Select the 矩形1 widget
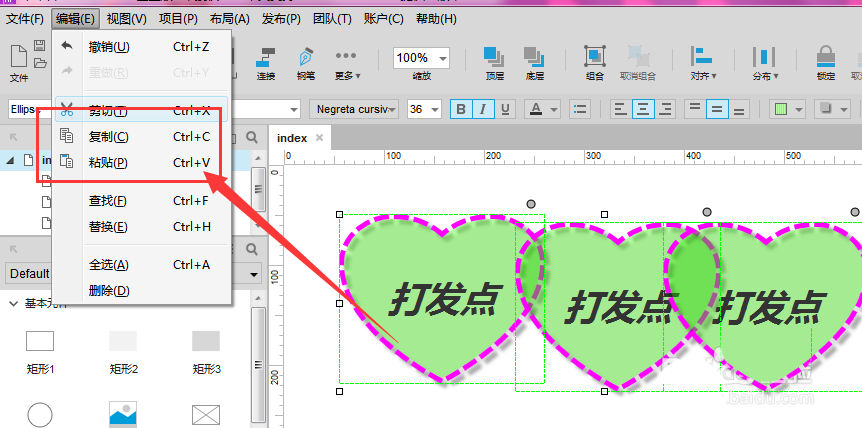 pos(40,352)
